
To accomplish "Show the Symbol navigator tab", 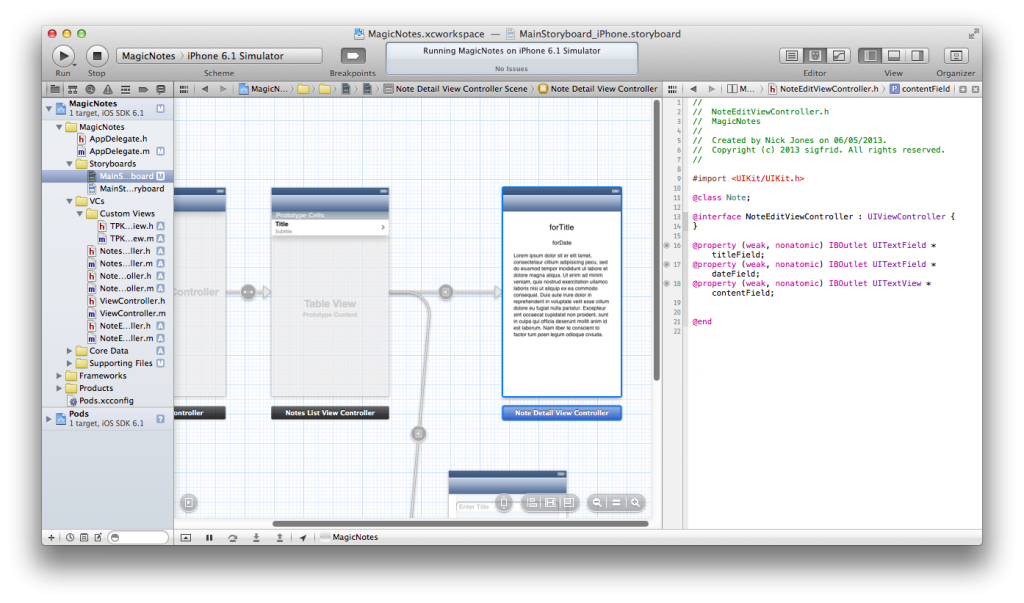I will click(x=72, y=90).
